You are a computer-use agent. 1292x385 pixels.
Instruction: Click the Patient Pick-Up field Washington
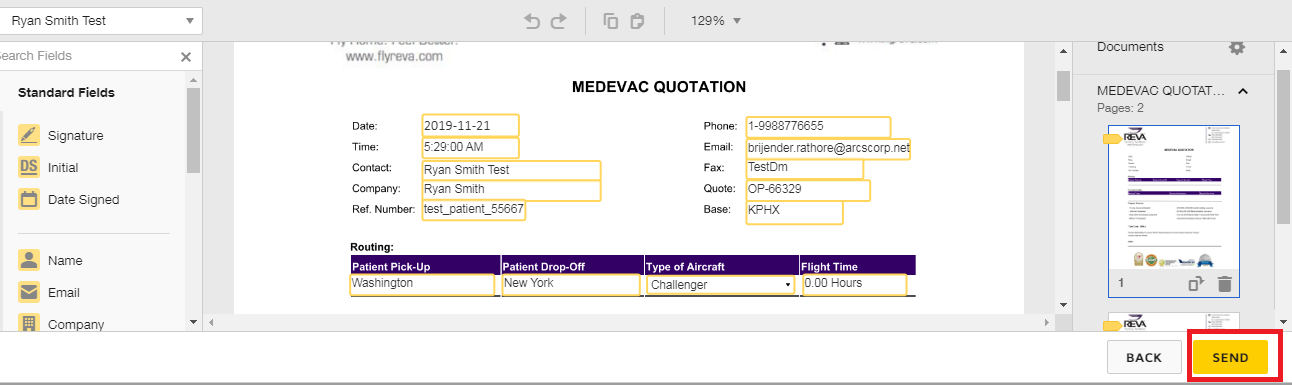point(422,284)
